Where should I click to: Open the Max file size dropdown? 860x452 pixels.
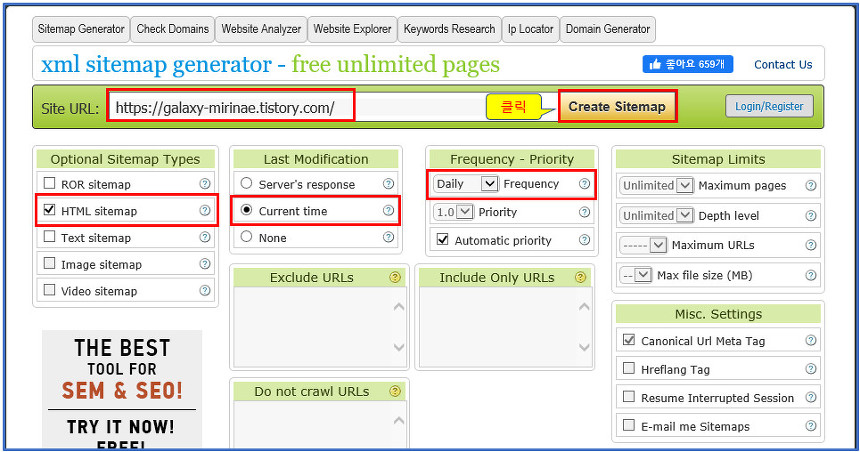pyautogui.click(x=636, y=275)
